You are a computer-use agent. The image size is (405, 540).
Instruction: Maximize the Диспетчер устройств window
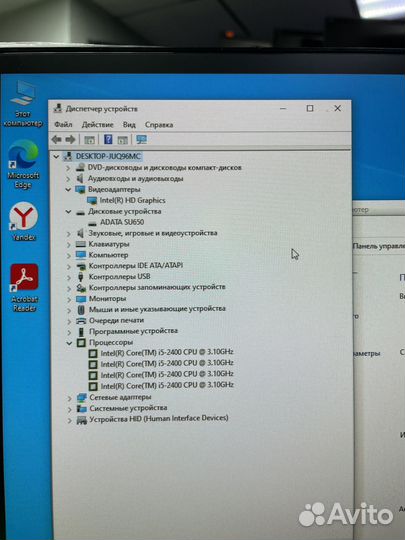[310, 108]
